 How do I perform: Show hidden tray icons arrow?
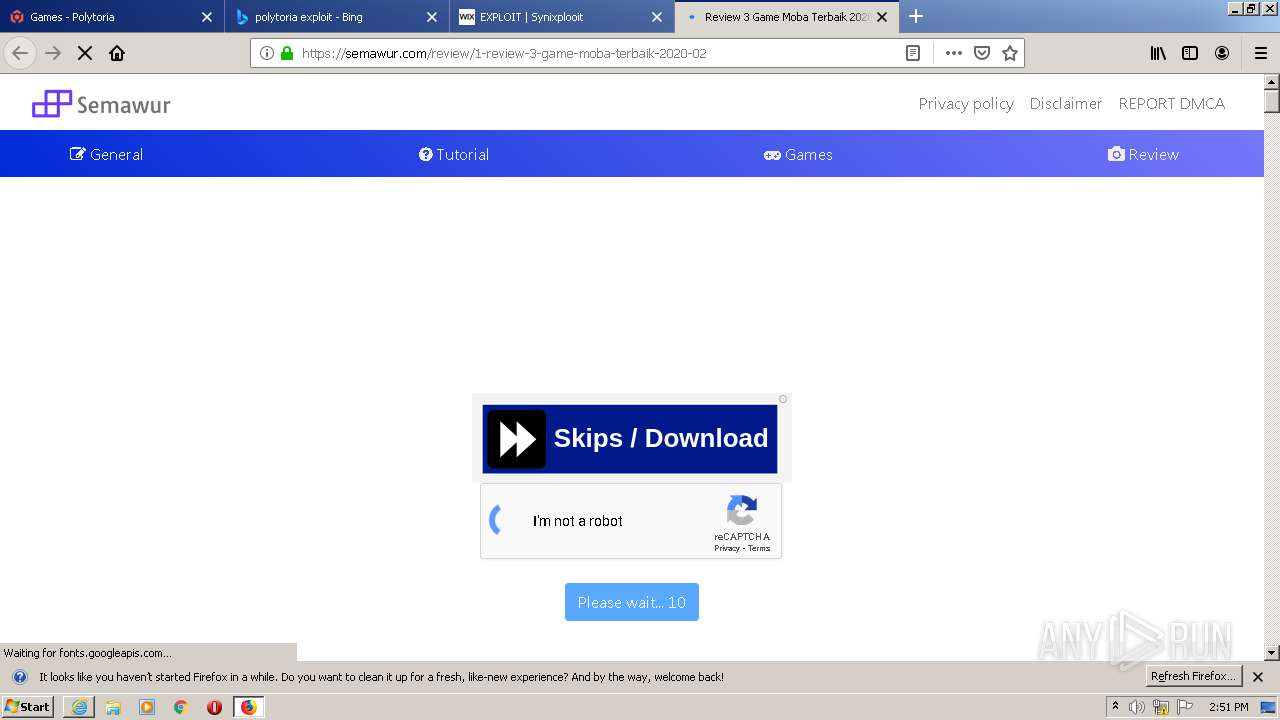pyautogui.click(x=1115, y=707)
